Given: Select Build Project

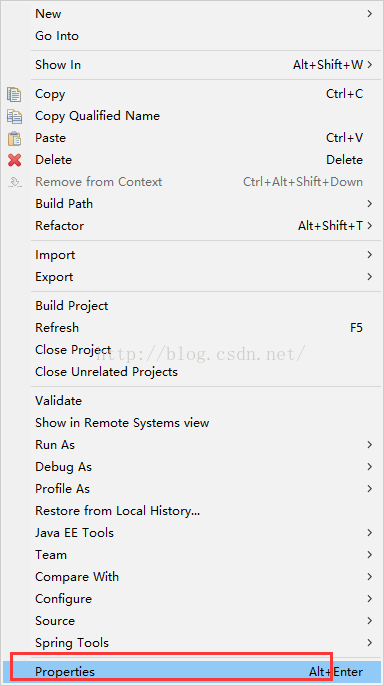Looking at the screenshot, I should click(x=192, y=306).
